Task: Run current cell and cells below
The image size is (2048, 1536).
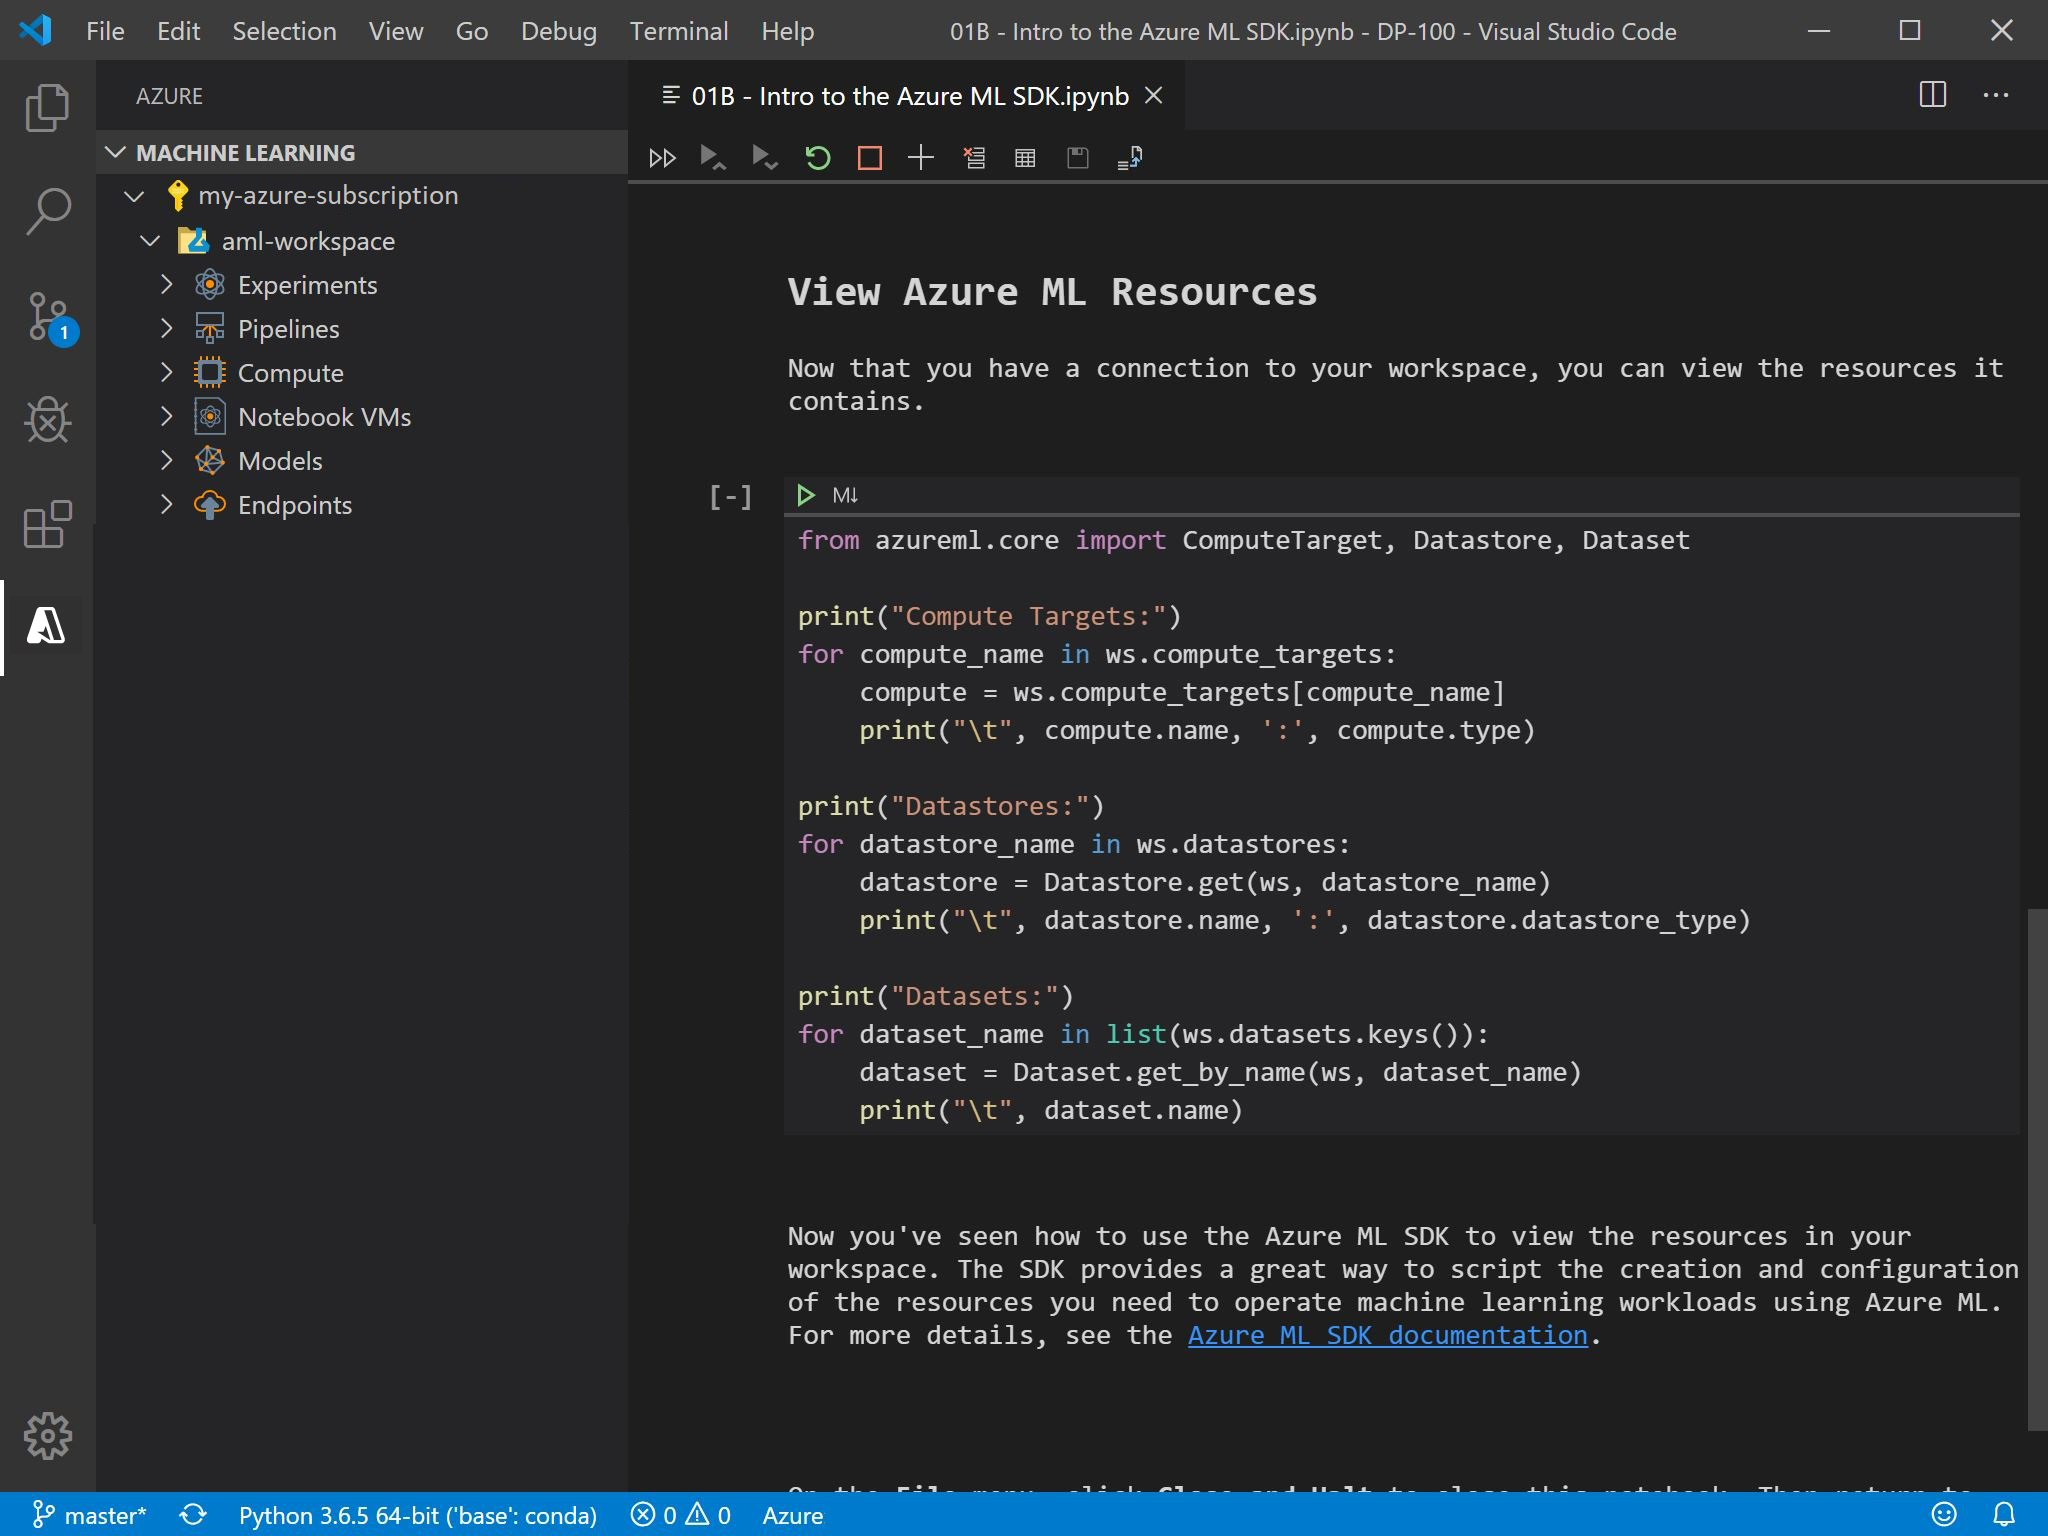Action: pos(764,158)
